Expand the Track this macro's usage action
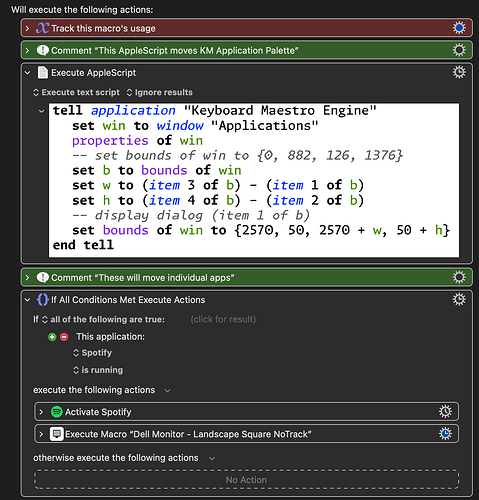 [28, 28]
